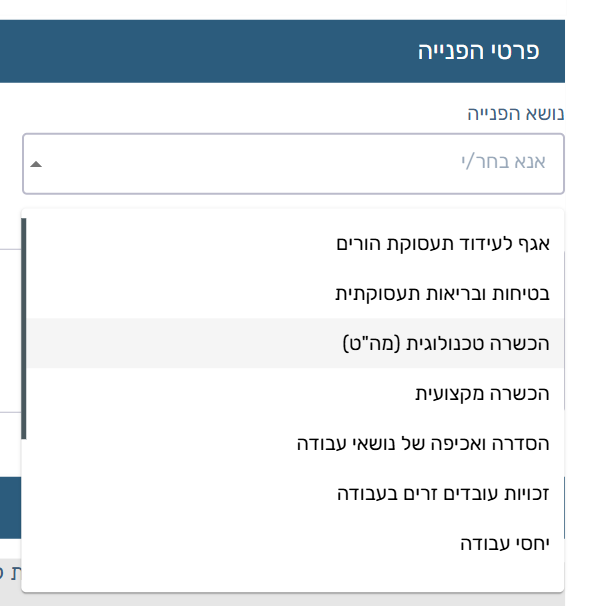This screenshot has height=606, width=613.
Task: Pick the הכשרה טכנולוגית (מה"ט) option
Action: pyautogui.click(x=445, y=343)
